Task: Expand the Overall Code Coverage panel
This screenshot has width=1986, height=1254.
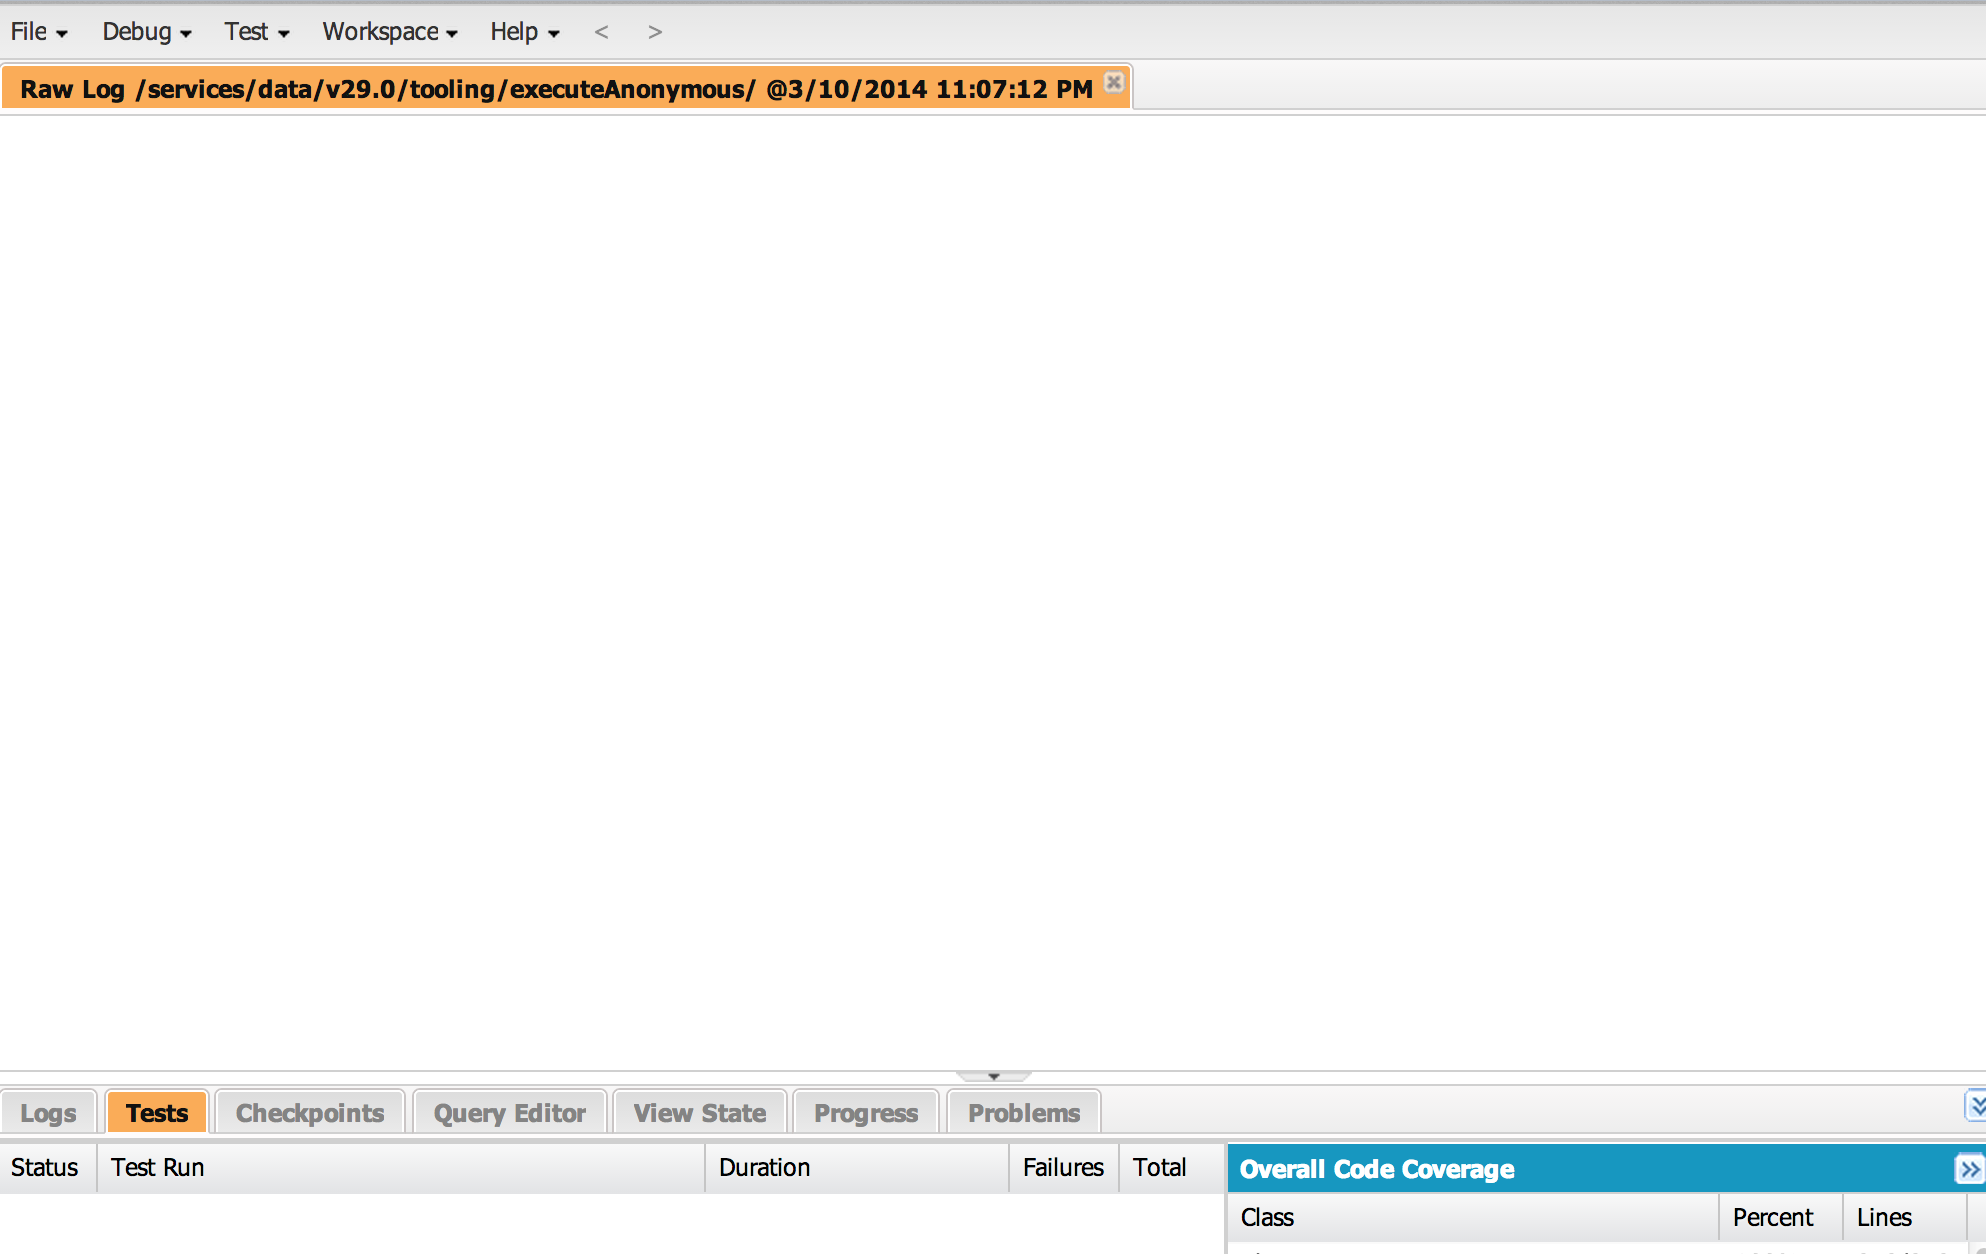Action: point(1967,1169)
